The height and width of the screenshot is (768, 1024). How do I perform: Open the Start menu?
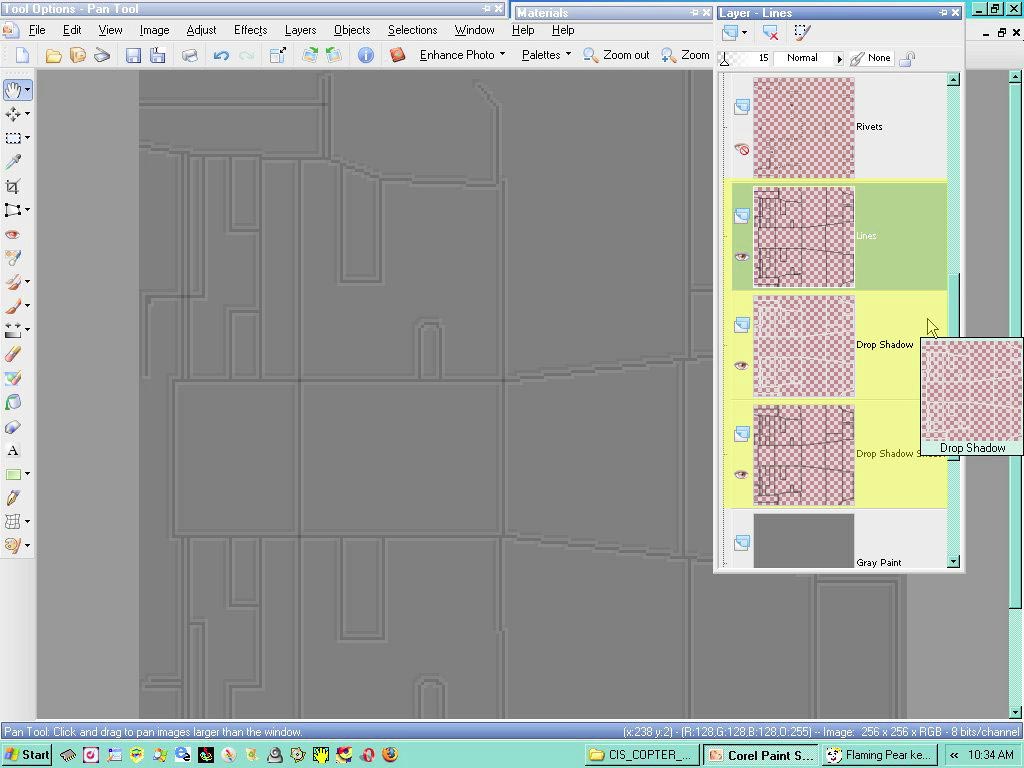[x=27, y=755]
